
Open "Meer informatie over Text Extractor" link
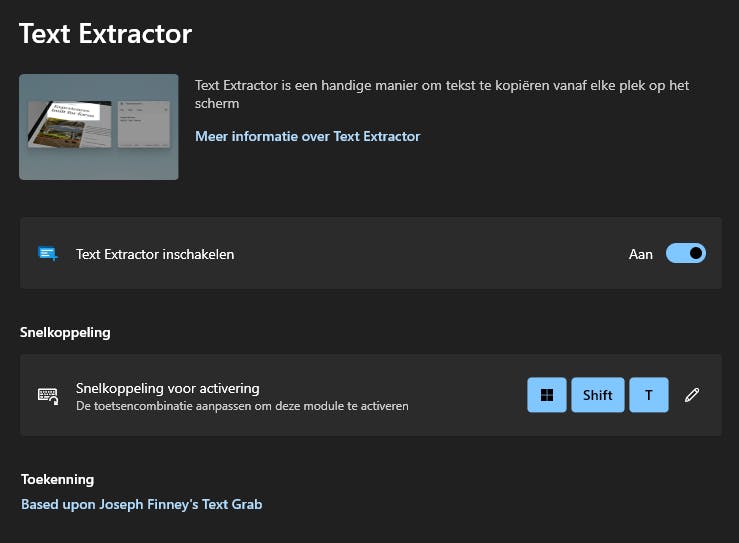tap(308, 136)
